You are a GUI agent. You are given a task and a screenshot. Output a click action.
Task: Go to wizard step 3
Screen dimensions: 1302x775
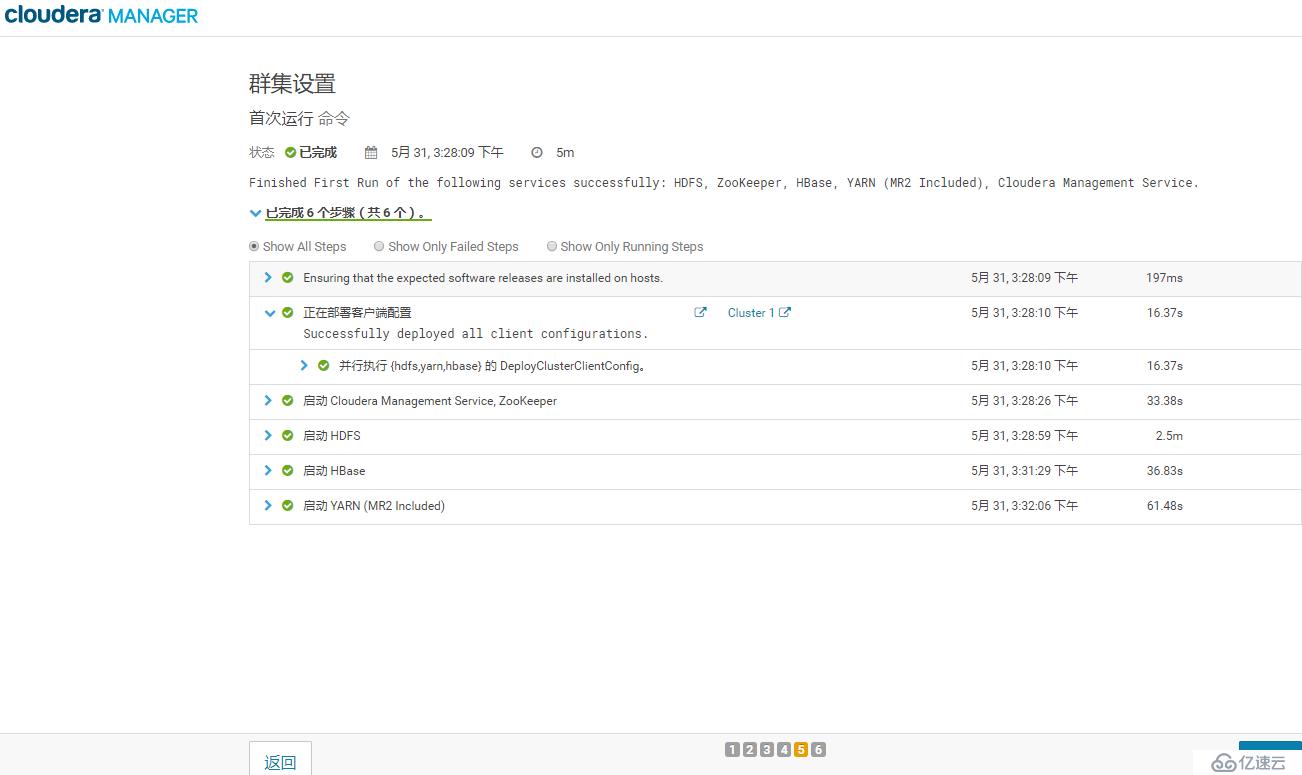pyautogui.click(x=766, y=750)
